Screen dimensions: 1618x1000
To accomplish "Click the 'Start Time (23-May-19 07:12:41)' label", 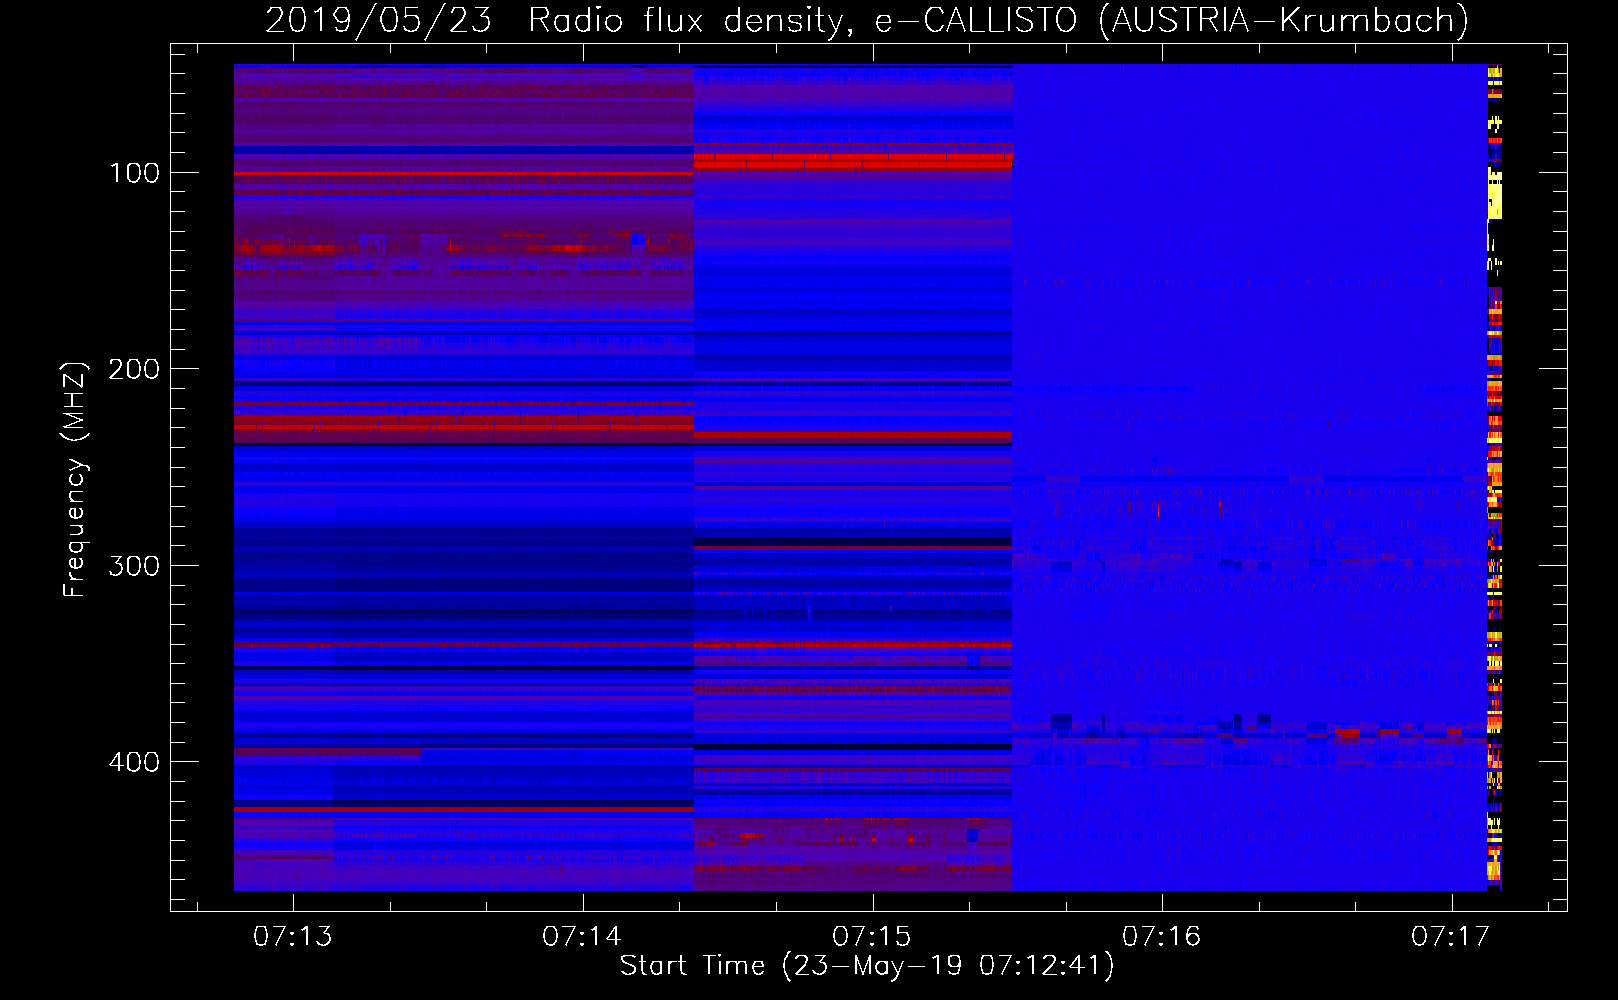I will (867, 966).
